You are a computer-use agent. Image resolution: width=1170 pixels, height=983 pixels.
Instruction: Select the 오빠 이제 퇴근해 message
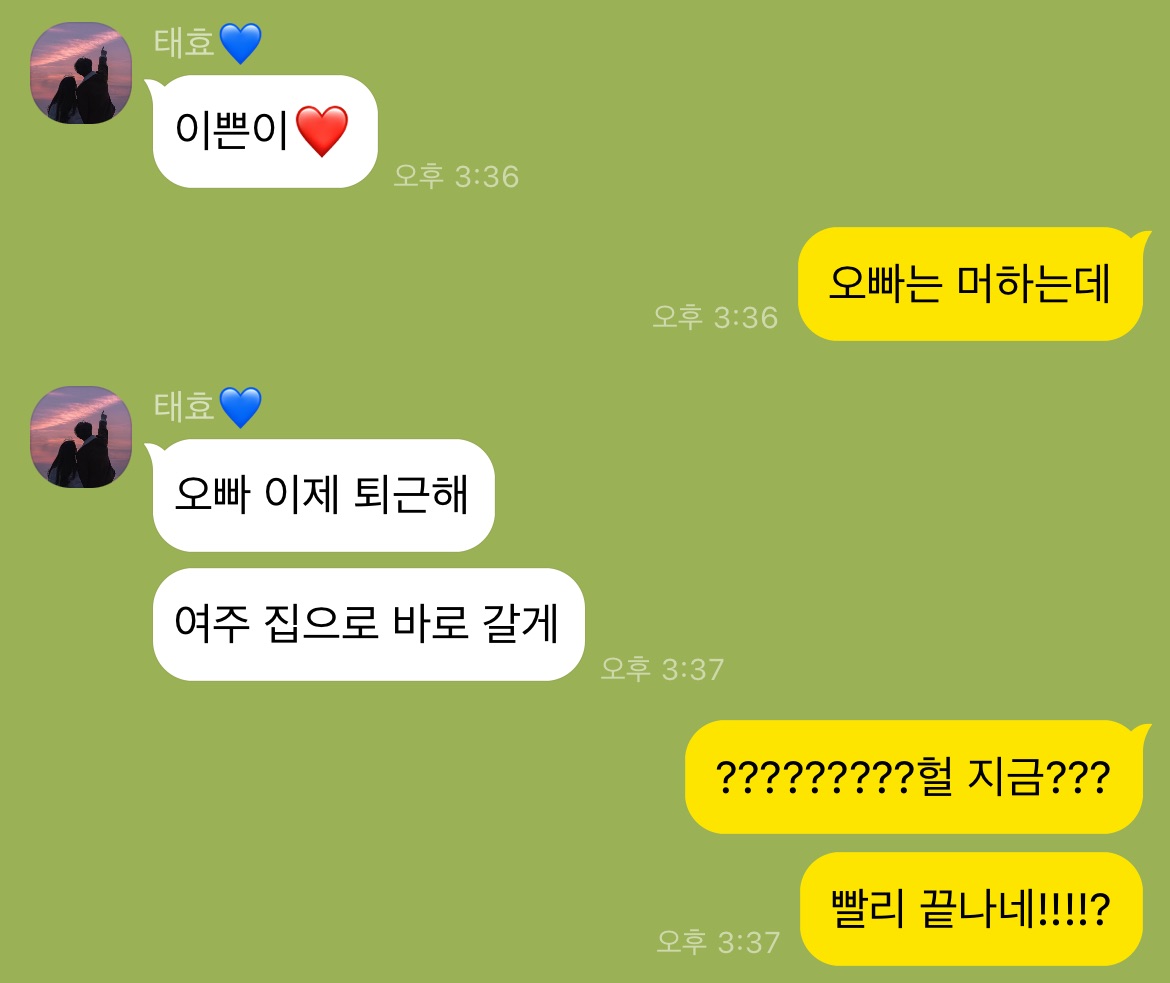323,496
